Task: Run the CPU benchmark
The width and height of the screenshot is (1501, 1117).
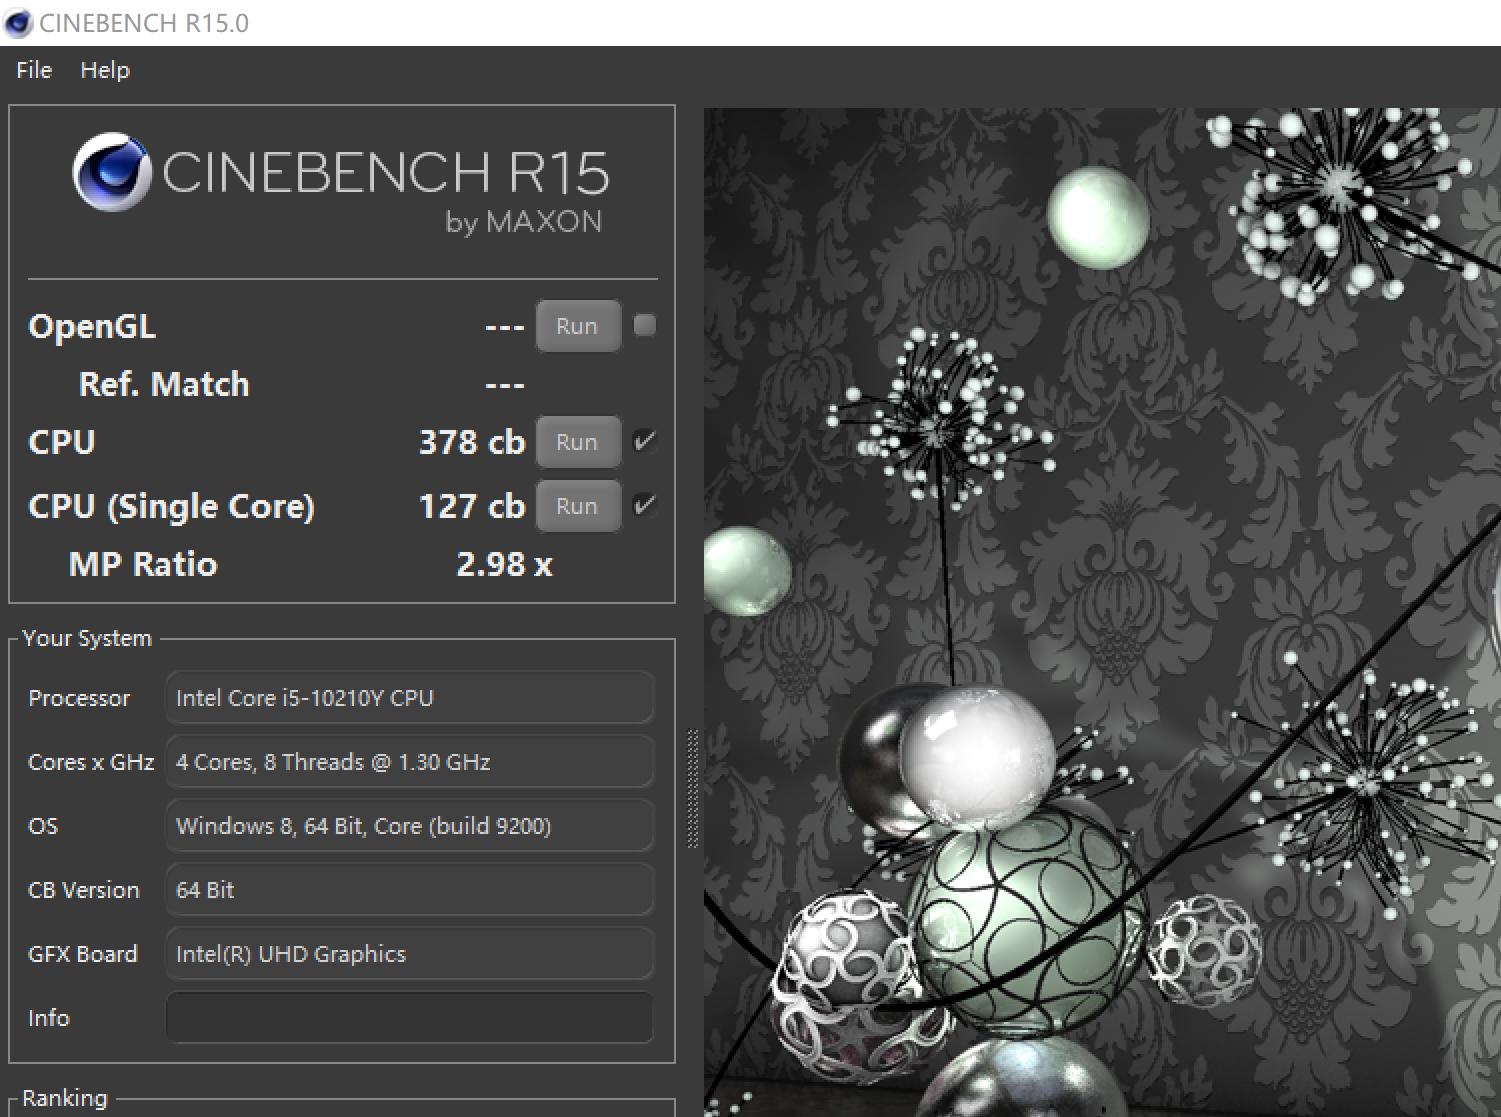Action: coord(577,442)
